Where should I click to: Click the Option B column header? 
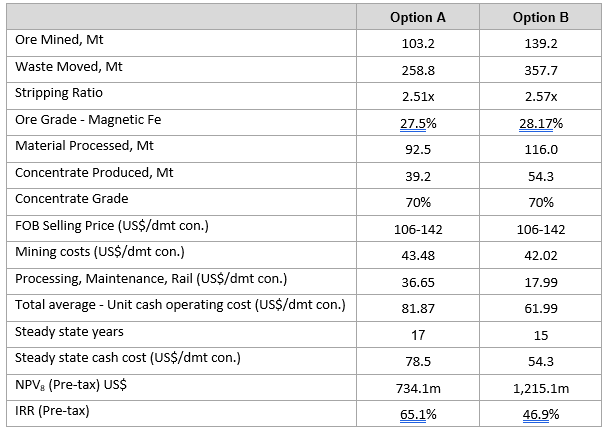[x=540, y=17]
